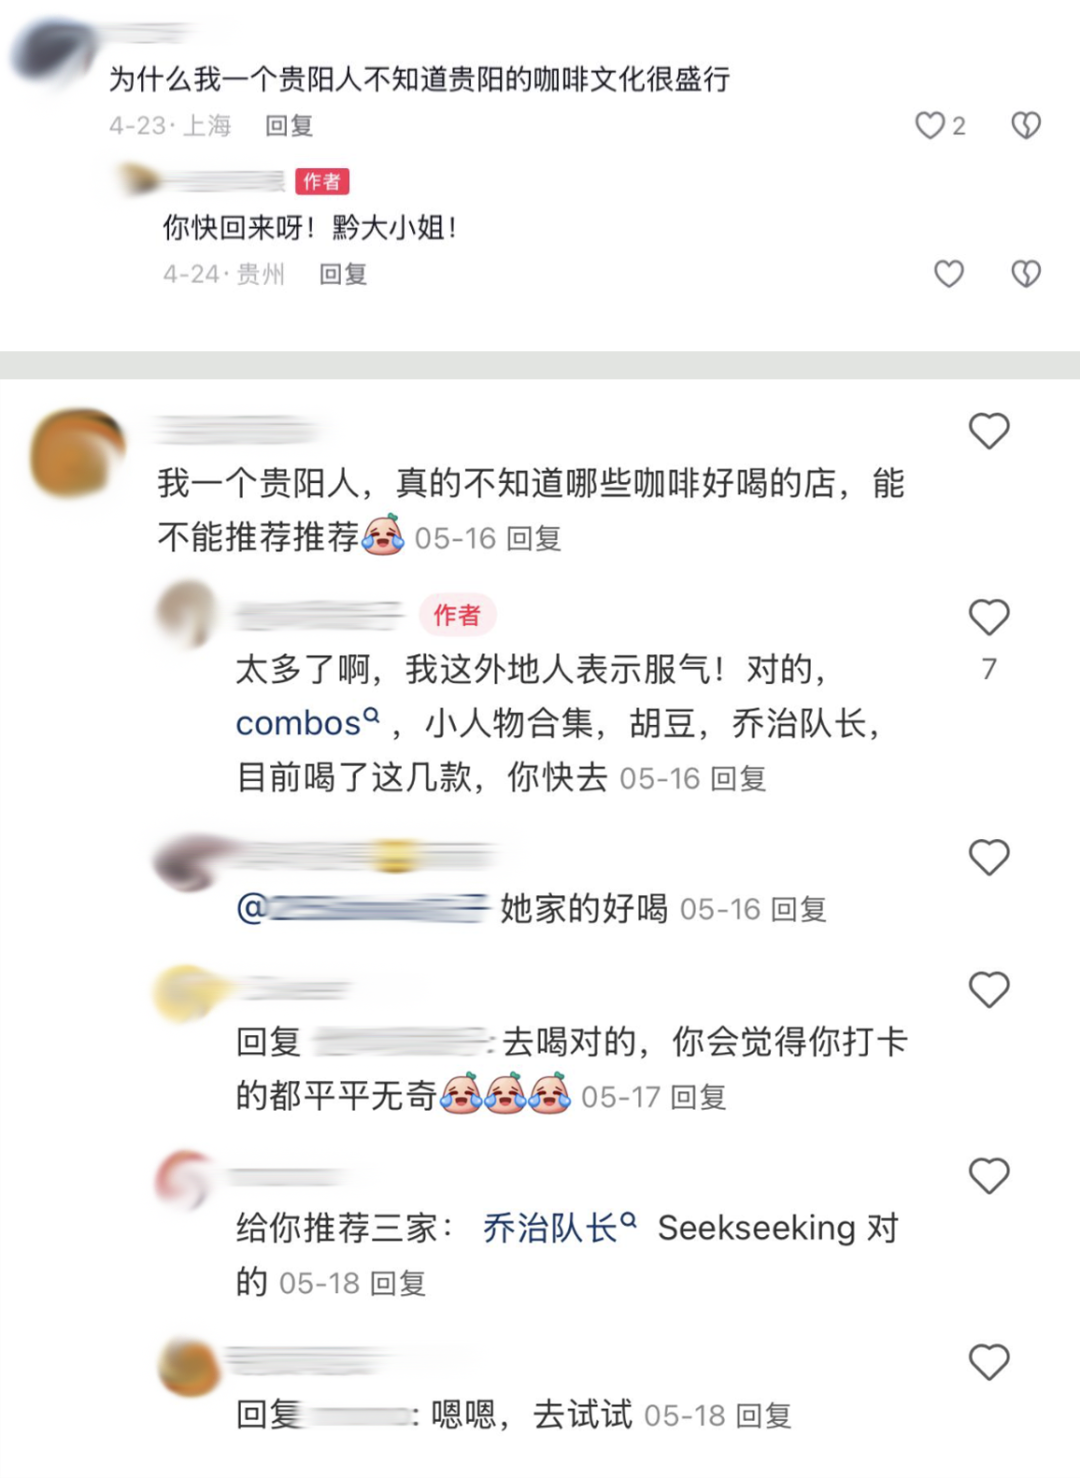Open the combos search link
1080x1478 pixels.
[x=308, y=722]
